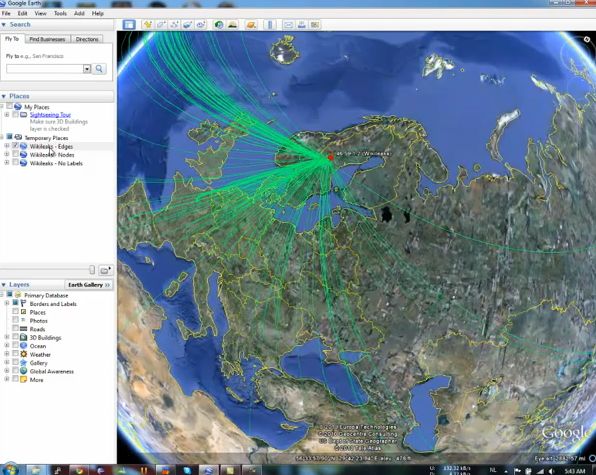Screen dimensions: 596x475
Task: Expand the Borders and Labels layer node
Action: point(6,303)
